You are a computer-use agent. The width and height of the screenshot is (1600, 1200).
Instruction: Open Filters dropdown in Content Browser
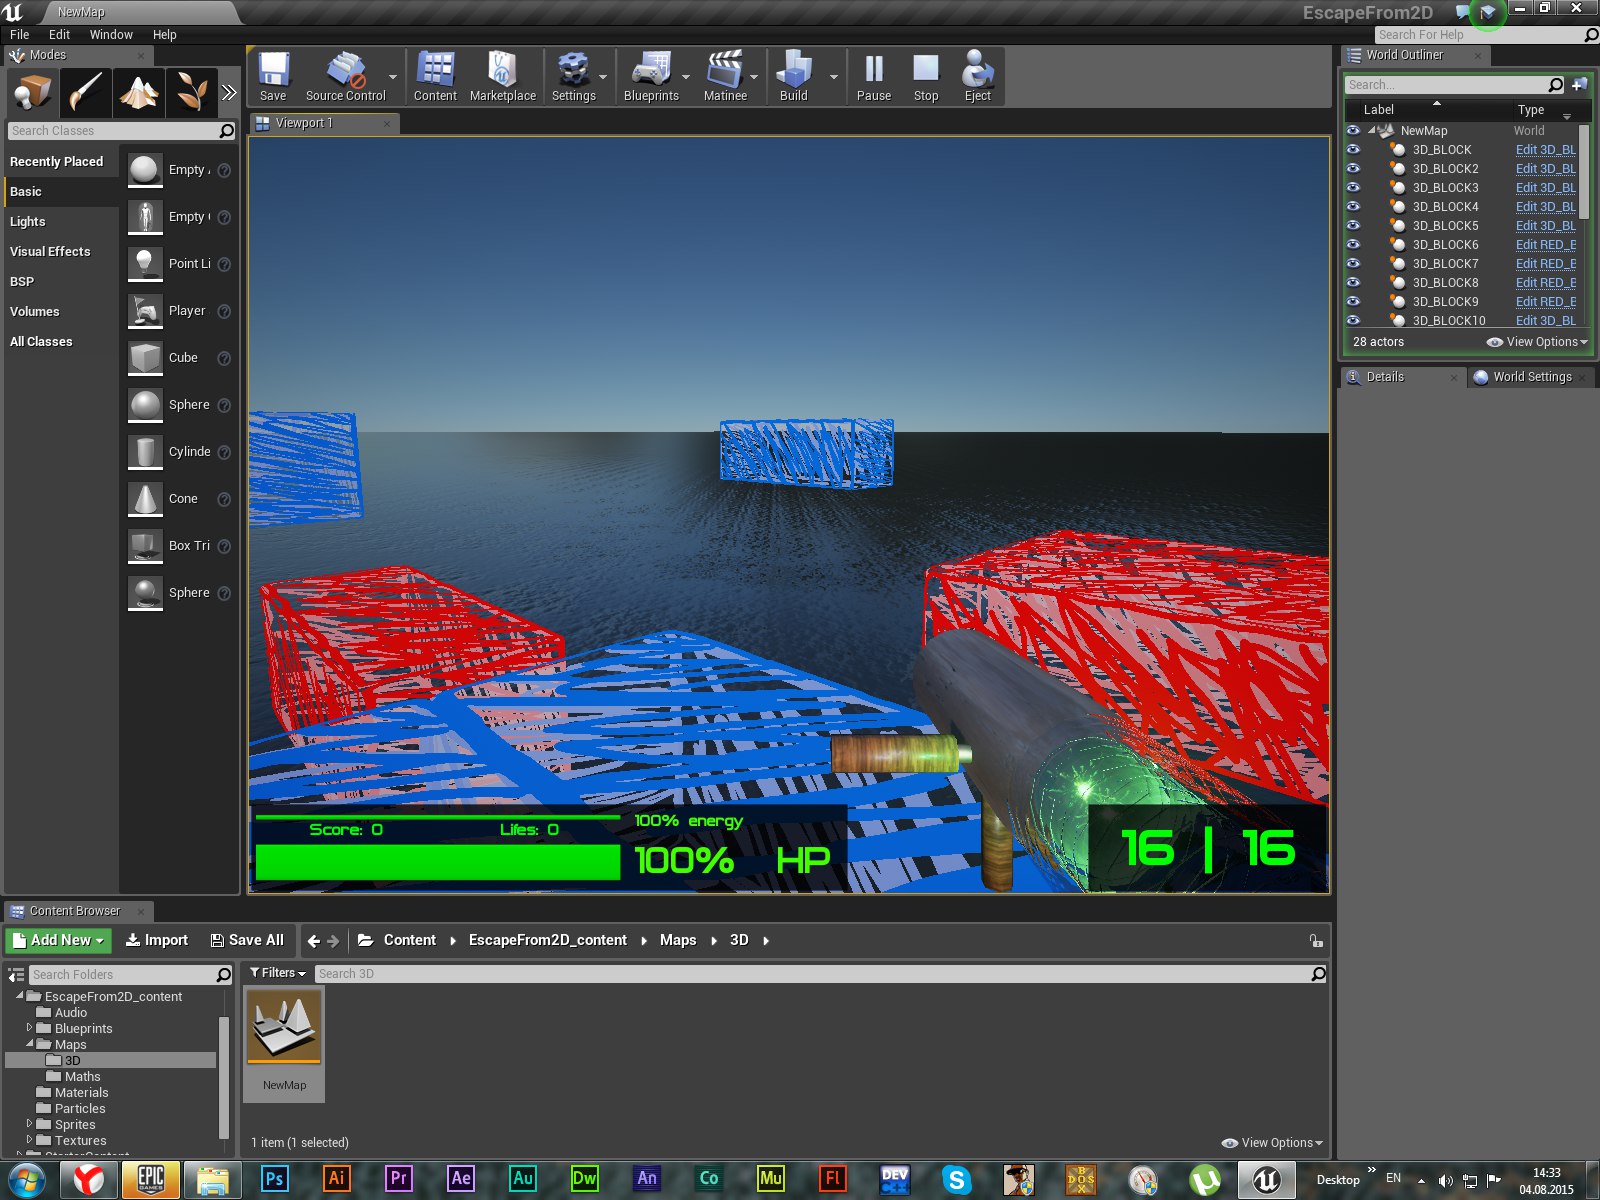278,973
